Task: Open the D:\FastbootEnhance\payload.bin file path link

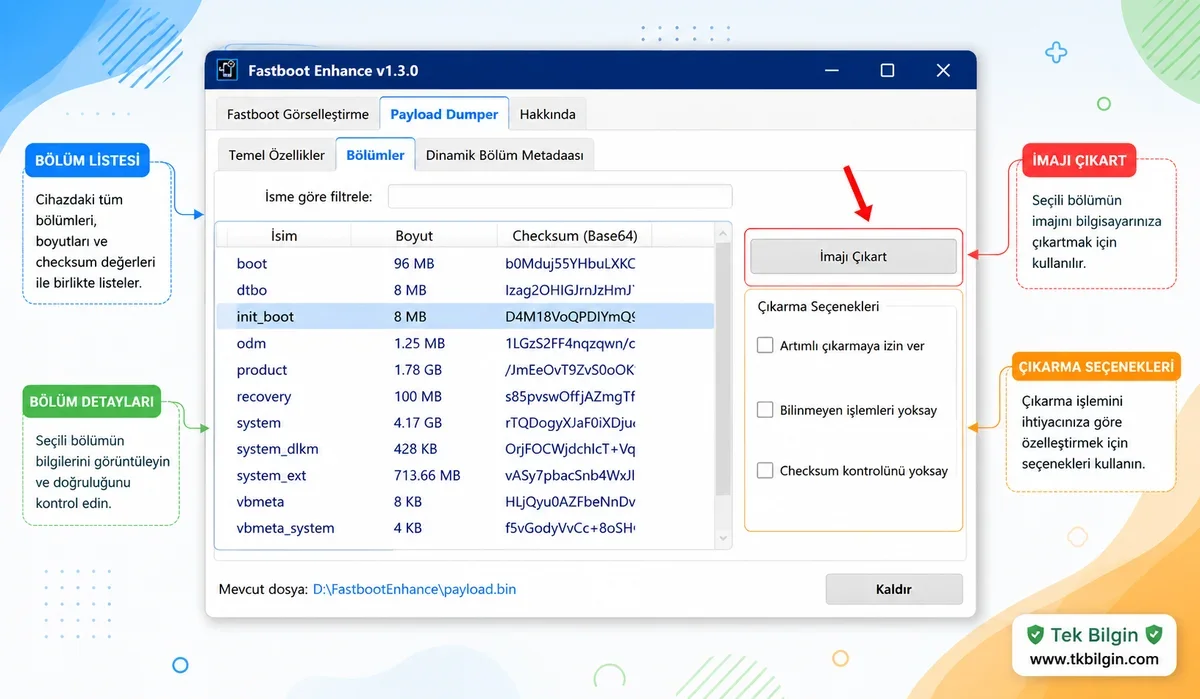Action: pyautogui.click(x=415, y=589)
